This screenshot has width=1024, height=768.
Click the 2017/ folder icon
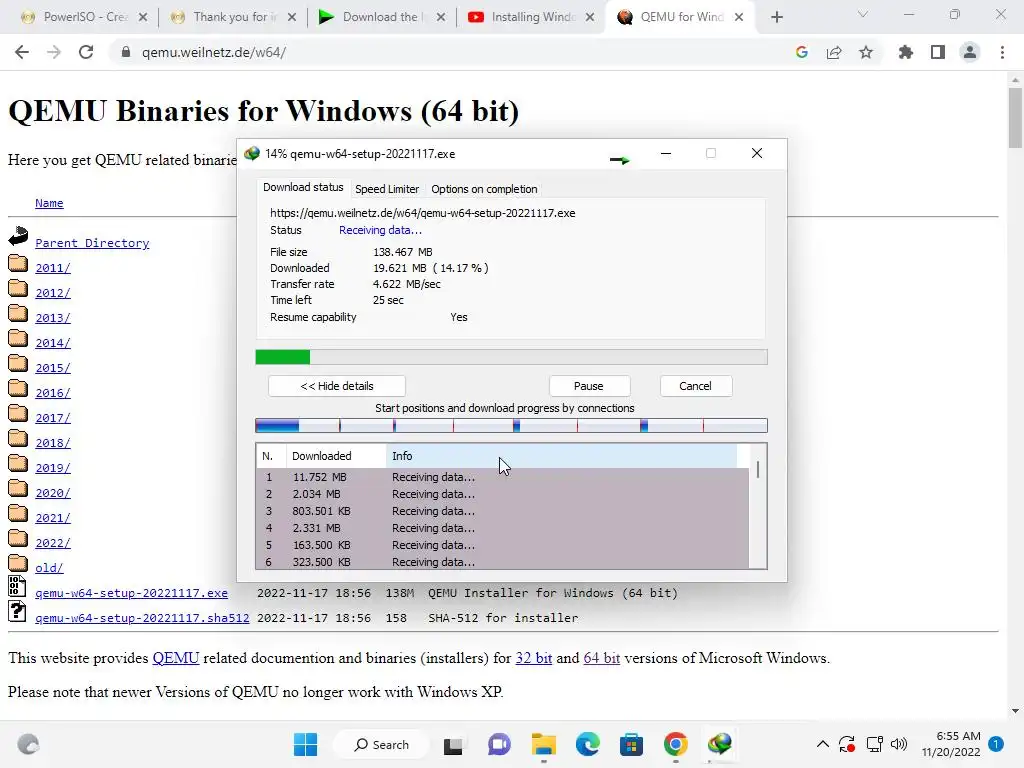pos(18,413)
